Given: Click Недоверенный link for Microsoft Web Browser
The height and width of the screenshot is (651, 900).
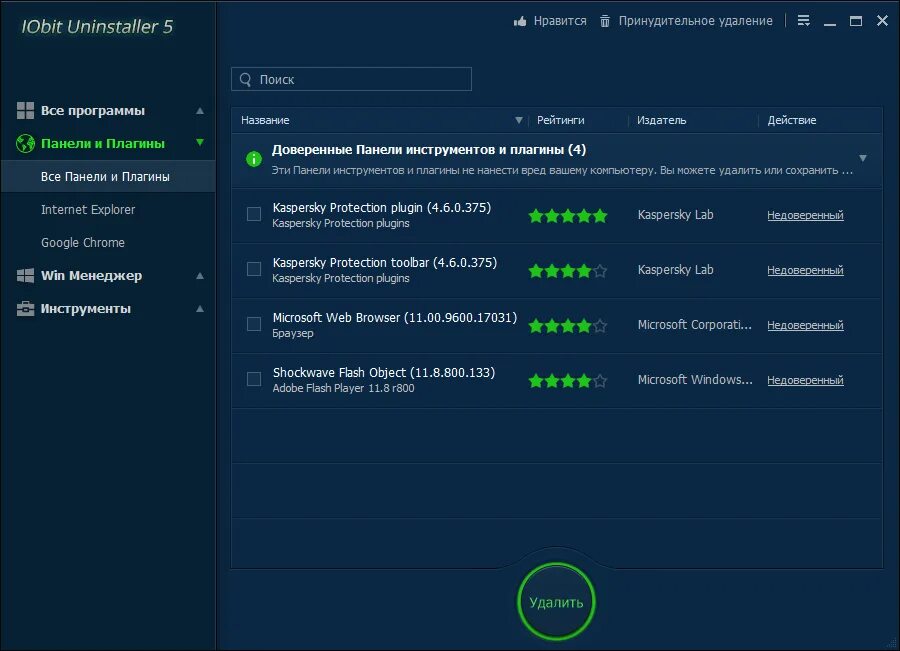Looking at the screenshot, I should [805, 325].
